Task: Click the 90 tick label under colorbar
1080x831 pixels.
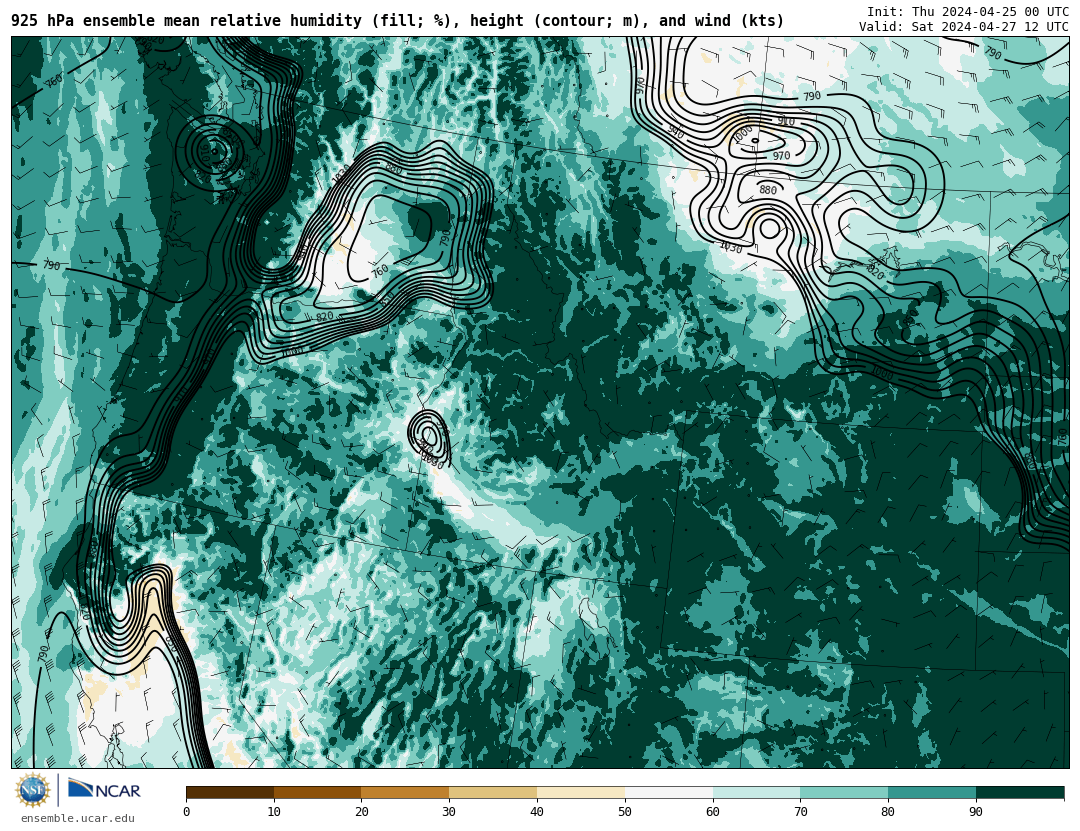Action: point(976,812)
